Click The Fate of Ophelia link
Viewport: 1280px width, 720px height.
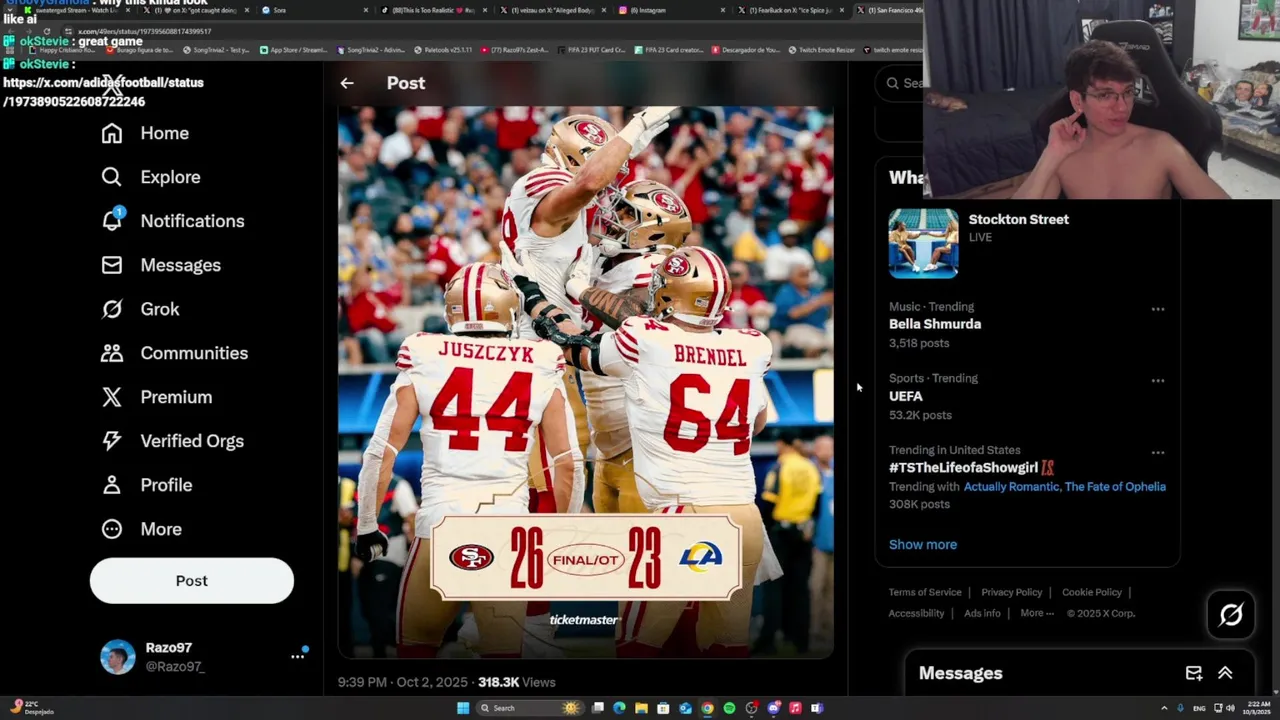1115,487
